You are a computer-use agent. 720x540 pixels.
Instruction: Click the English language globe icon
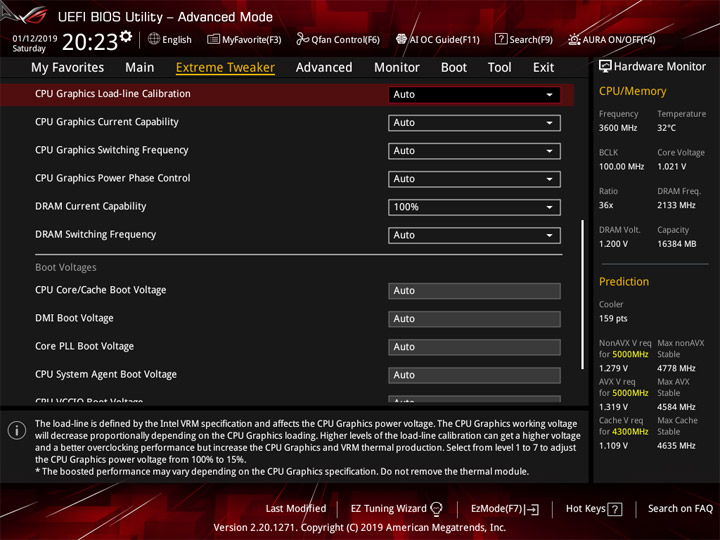154,39
